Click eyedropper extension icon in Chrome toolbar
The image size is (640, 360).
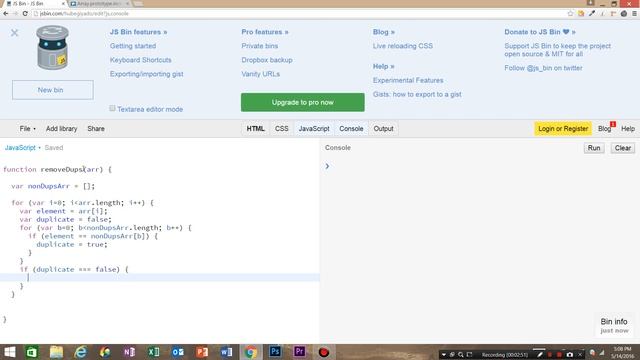click(592, 13)
